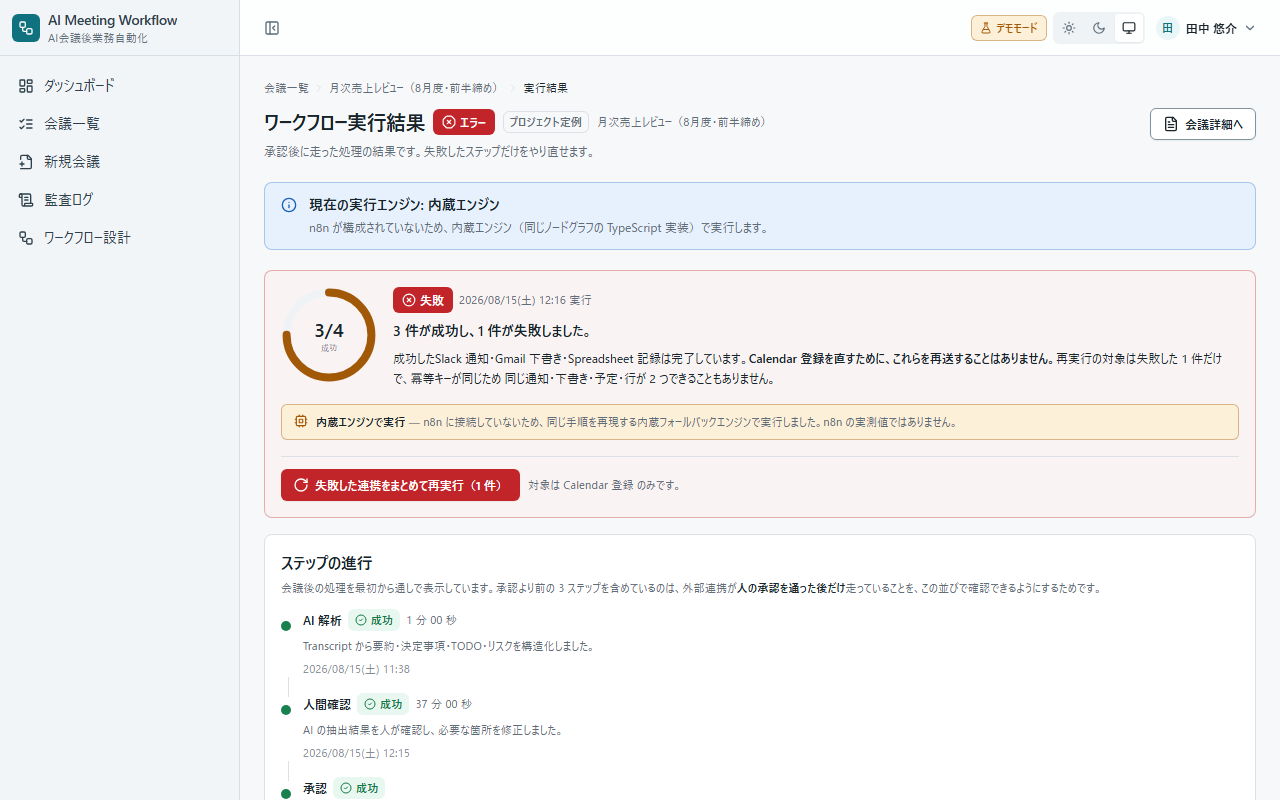The height and width of the screenshot is (800, 1280).
Task: Click the red エラー status badge
Action: [464, 122]
